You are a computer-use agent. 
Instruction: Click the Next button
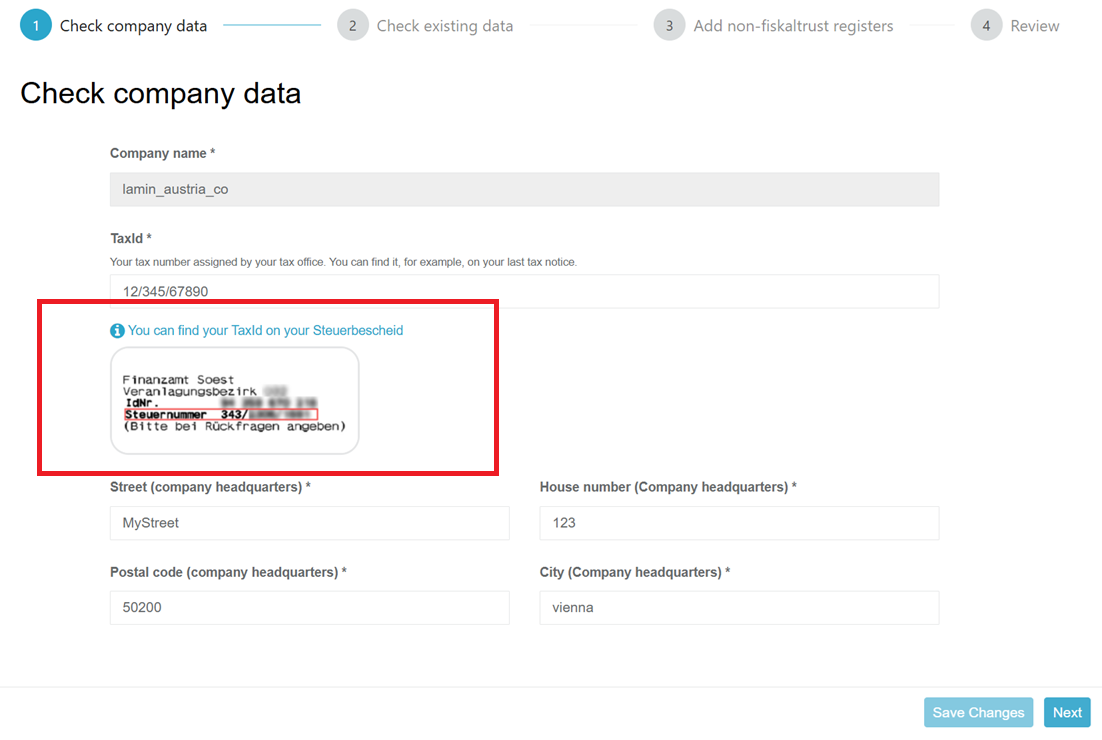[1067, 713]
